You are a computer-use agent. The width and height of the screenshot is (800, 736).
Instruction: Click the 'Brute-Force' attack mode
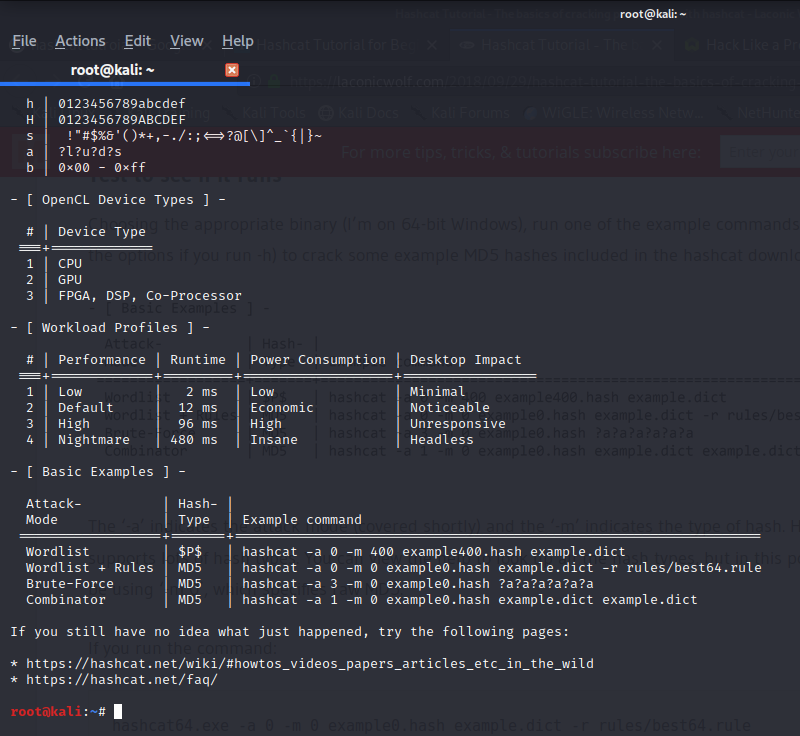pos(70,583)
